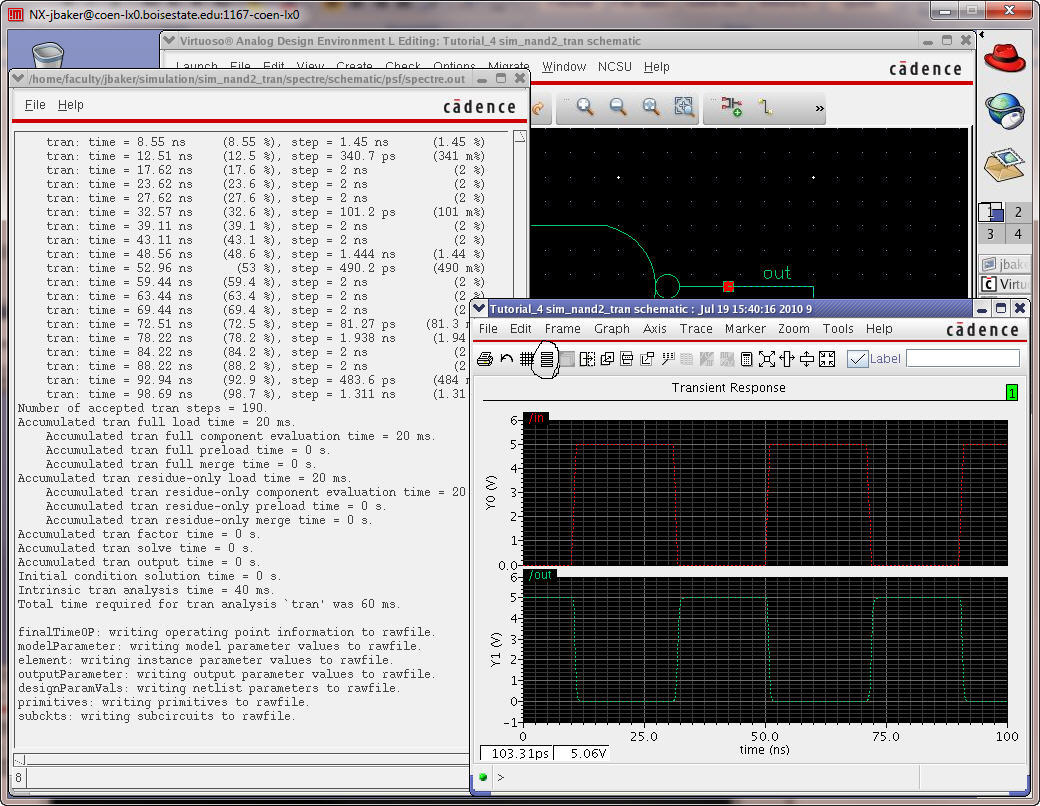Click the Label text input field
Image resolution: width=1040 pixels, height=806 pixels.
(x=962, y=358)
